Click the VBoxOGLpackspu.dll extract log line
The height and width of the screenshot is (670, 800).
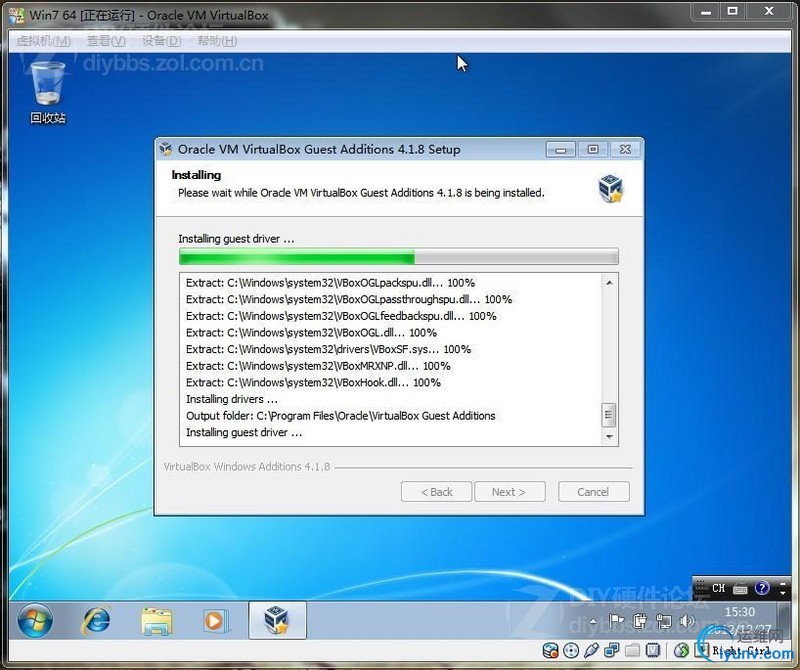click(x=330, y=283)
